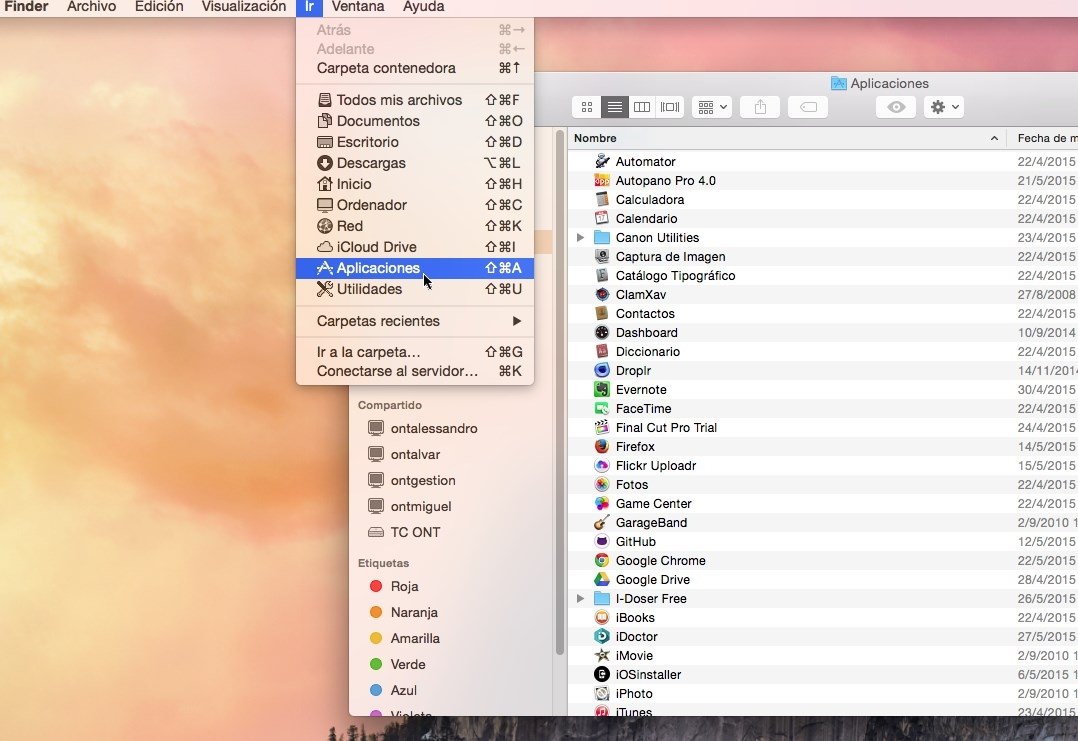Choose Utilidades in the Ir menu
The image size is (1078, 741).
[x=415, y=289]
